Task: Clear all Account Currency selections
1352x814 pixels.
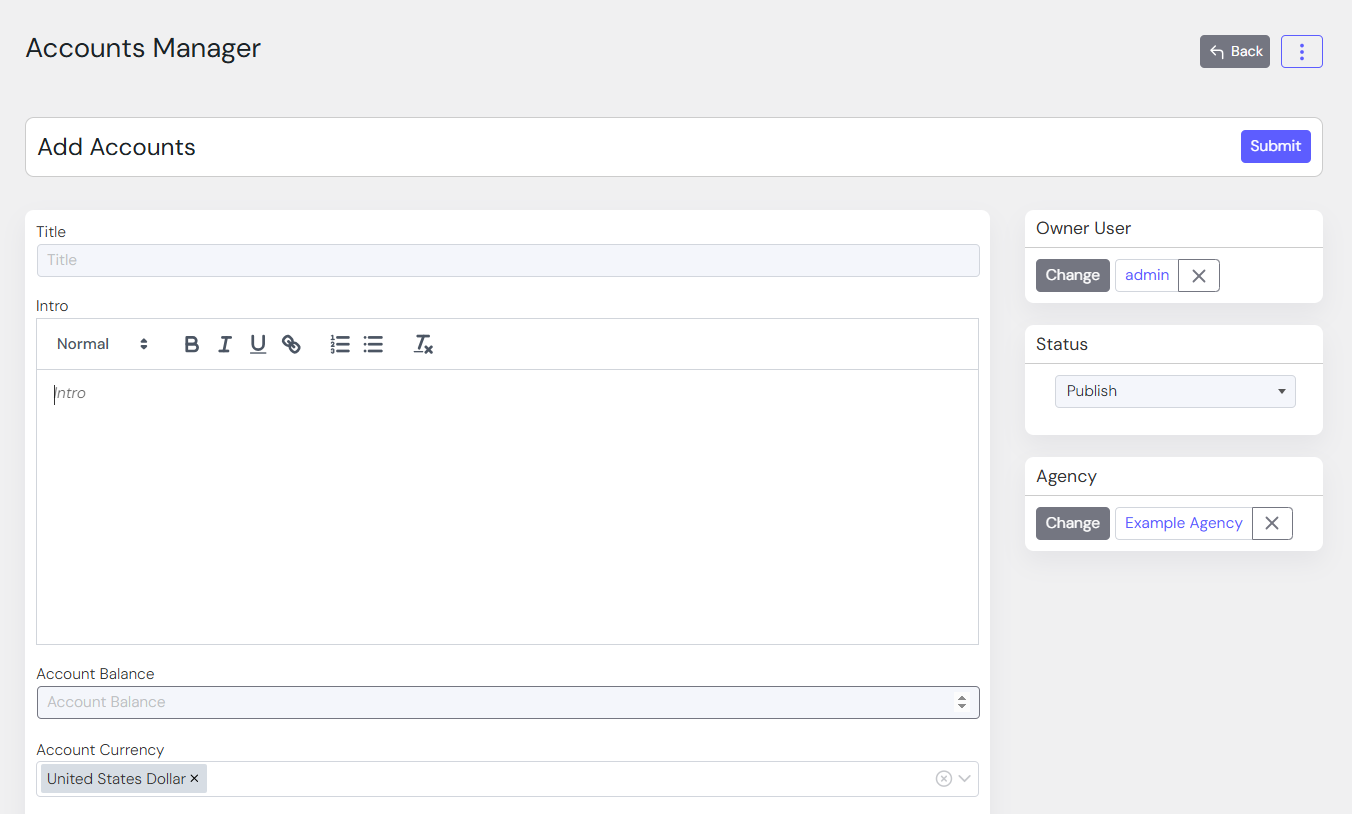Action: [943, 779]
